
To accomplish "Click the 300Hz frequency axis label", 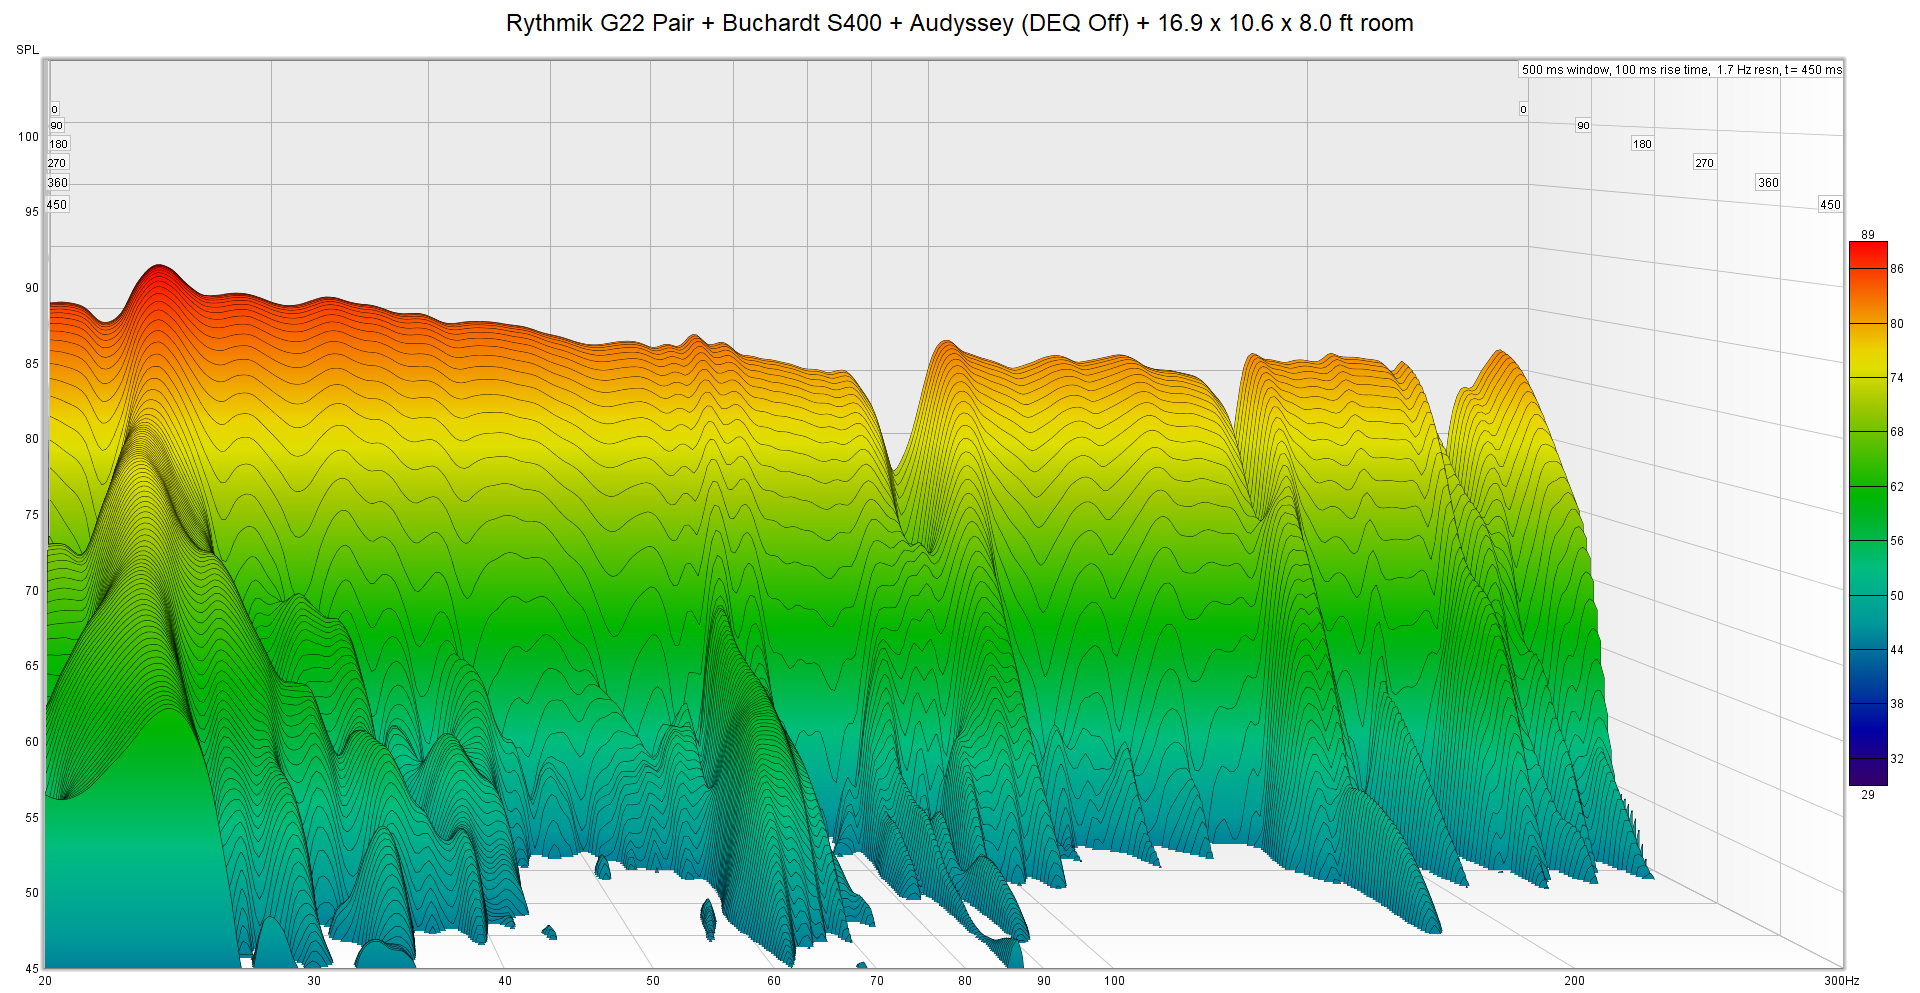I will [x=1842, y=981].
